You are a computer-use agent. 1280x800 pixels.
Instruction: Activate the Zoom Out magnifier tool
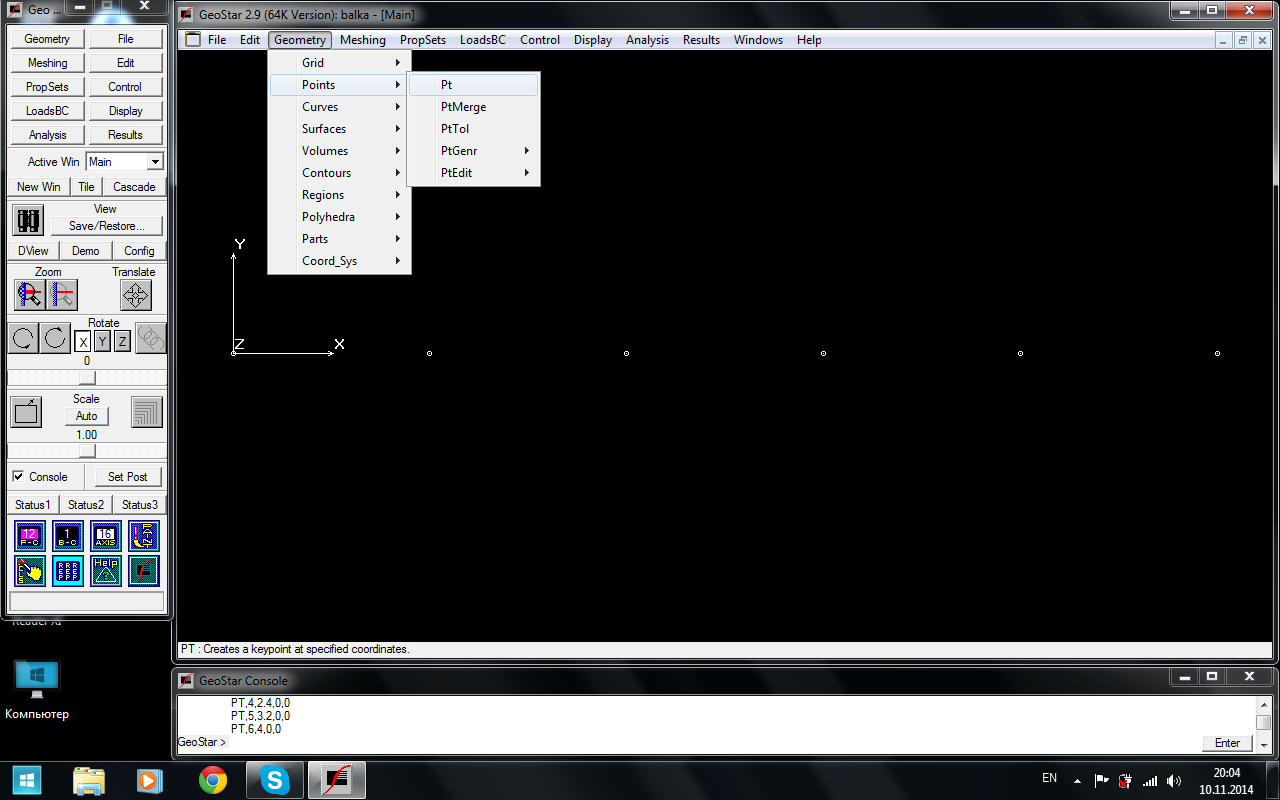point(62,295)
